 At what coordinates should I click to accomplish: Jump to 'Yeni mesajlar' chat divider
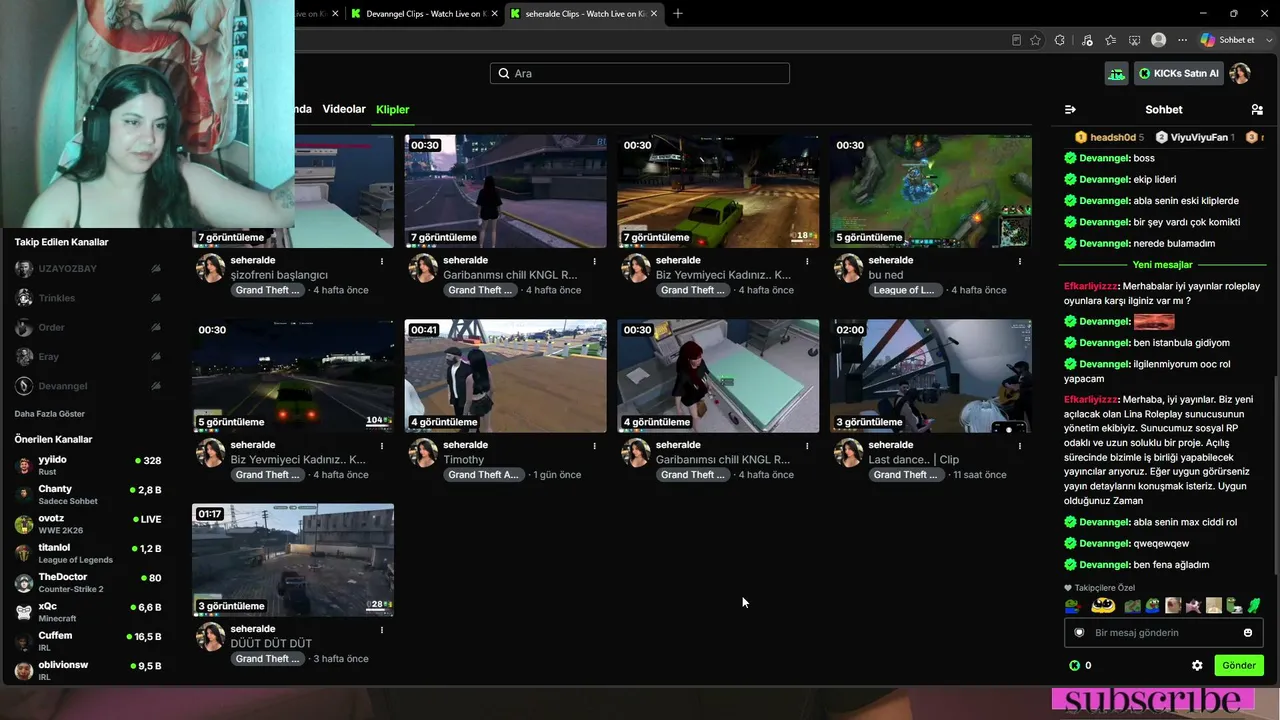1163,265
